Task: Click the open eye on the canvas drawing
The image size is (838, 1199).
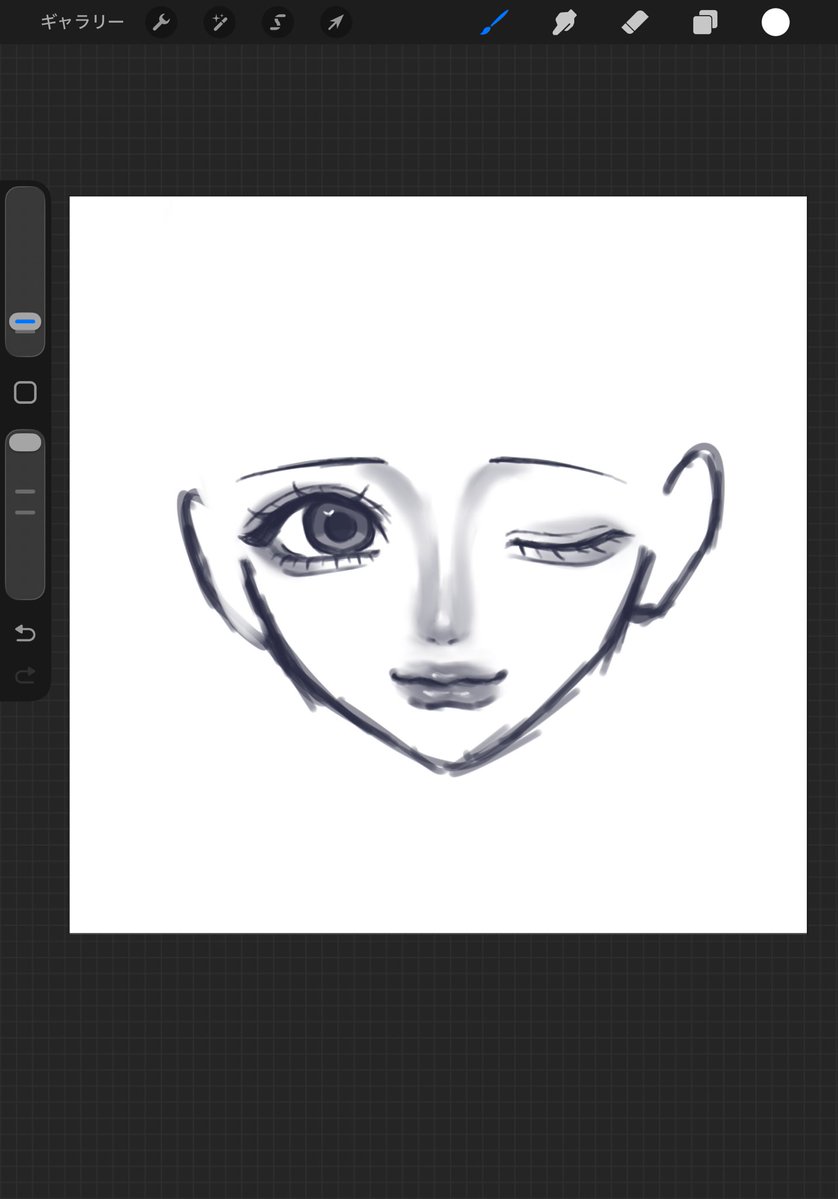Action: coord(315,528)
